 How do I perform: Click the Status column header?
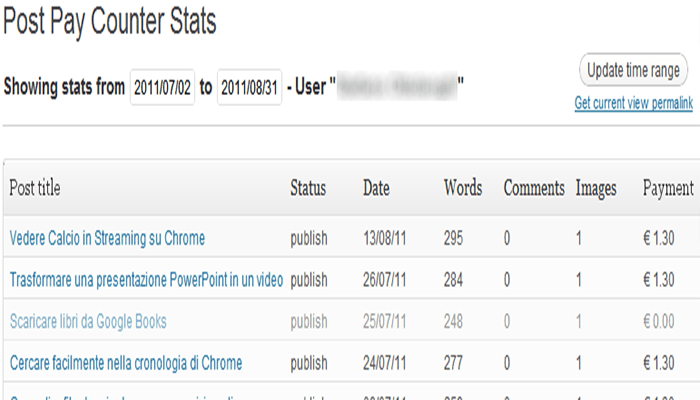pos(308,188)
